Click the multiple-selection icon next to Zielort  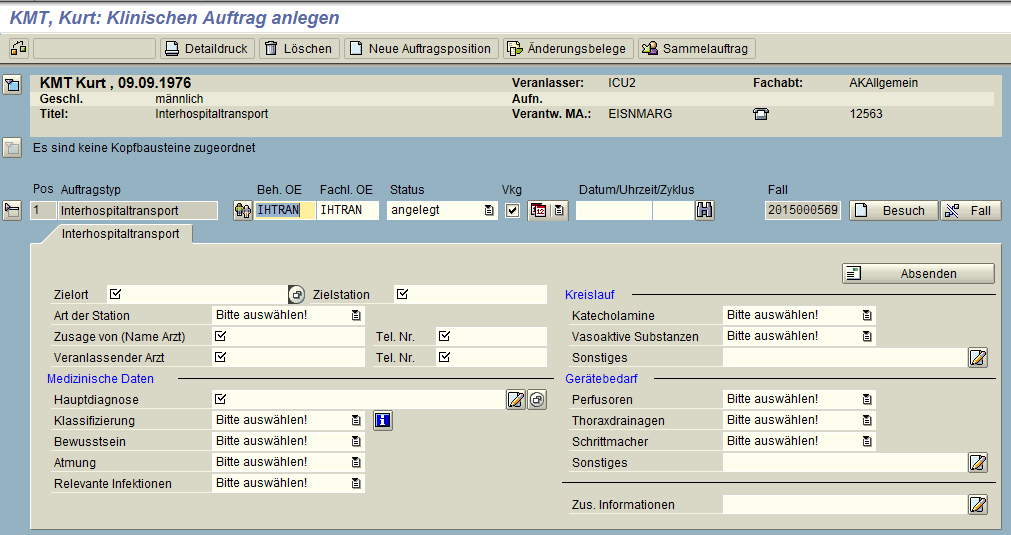click(x=296, y=295)
